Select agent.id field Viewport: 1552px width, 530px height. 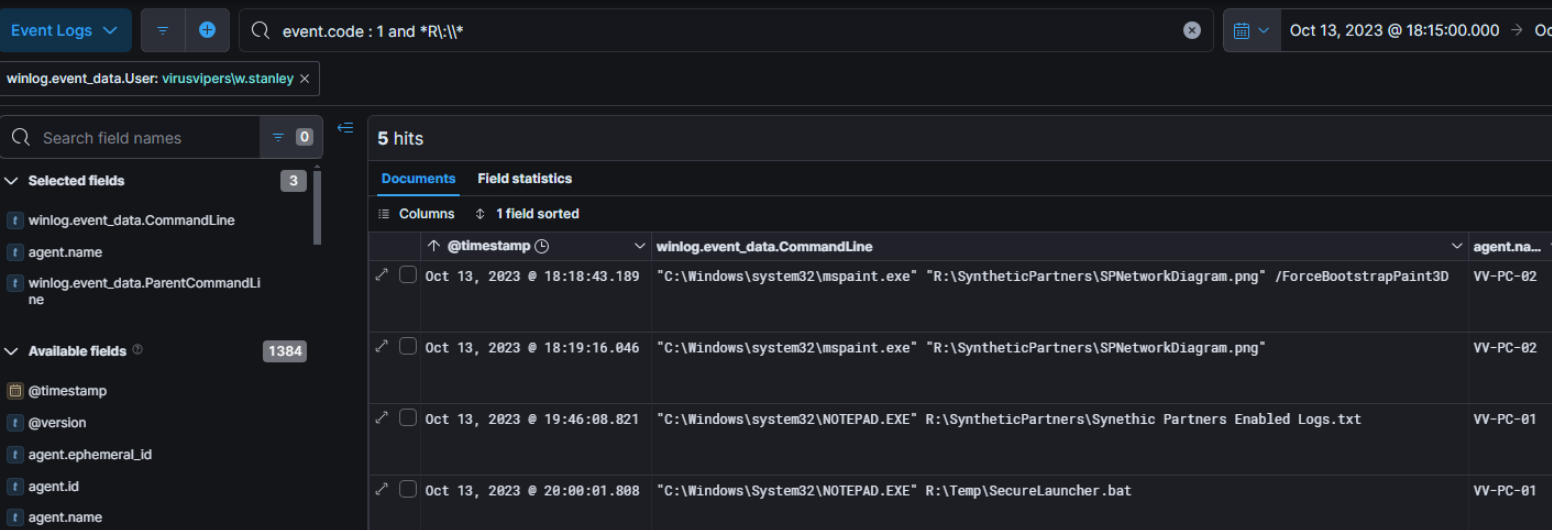click(53, 487)
